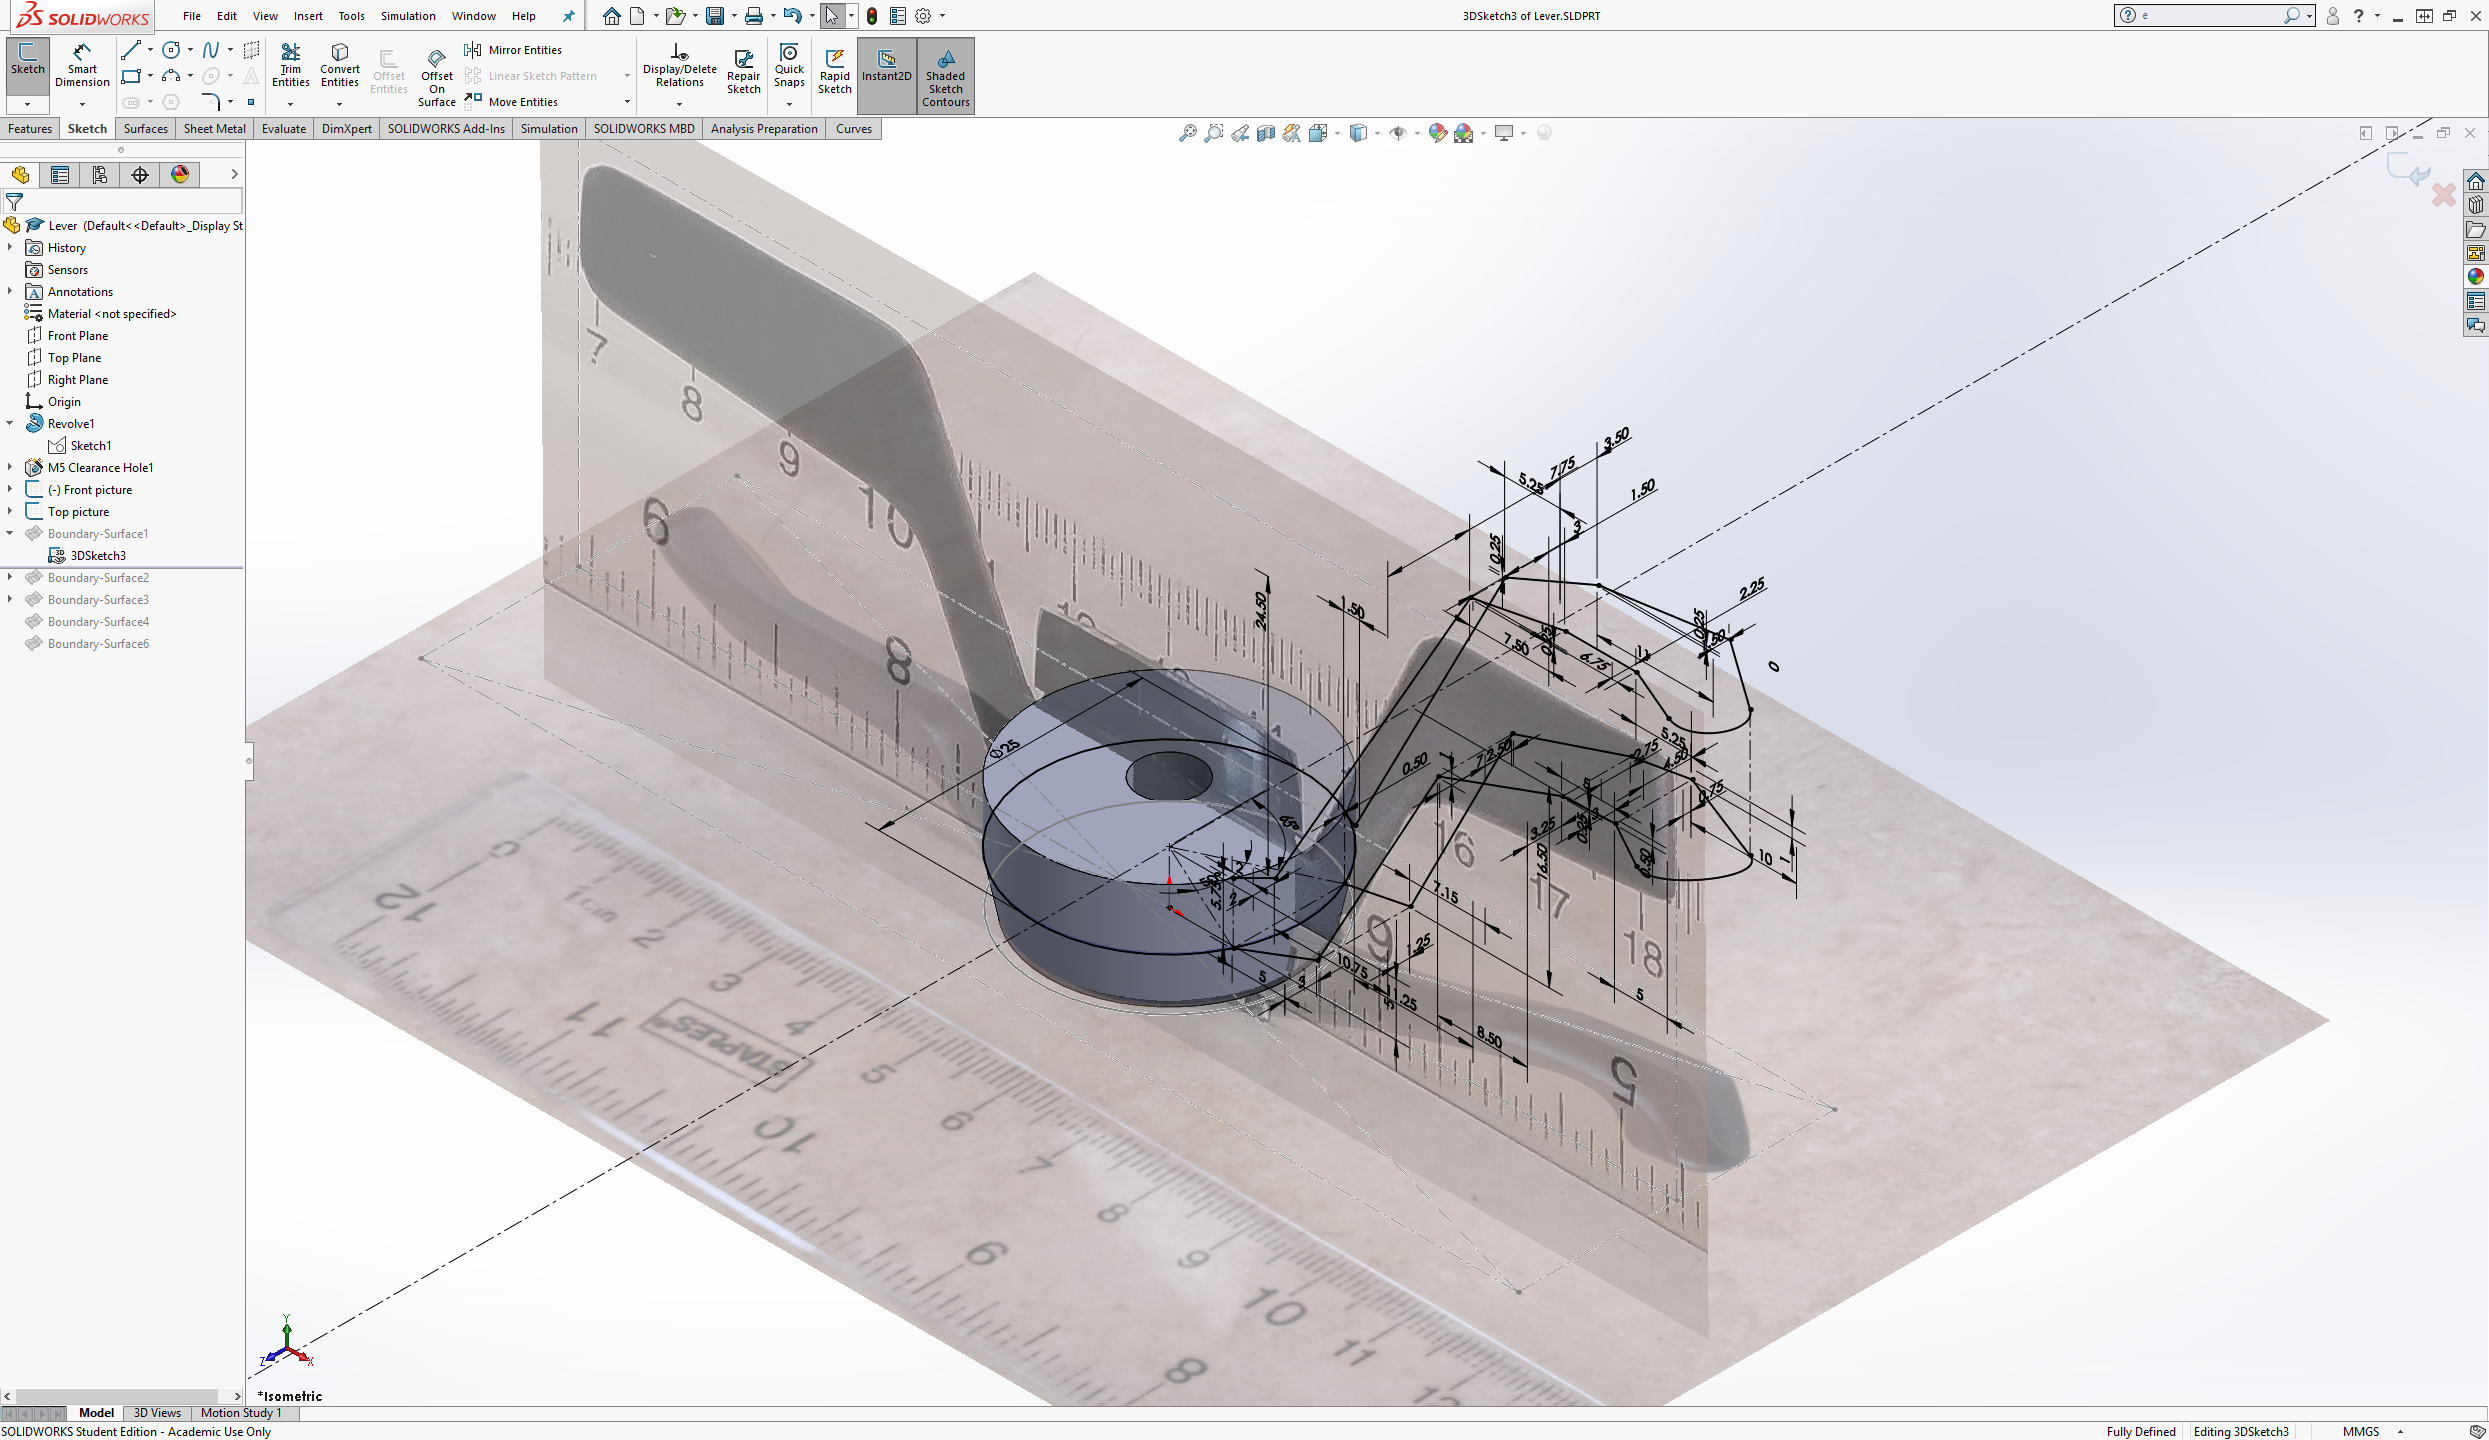The width and height of the screenshot is (2489, 1440).
Task: Open the Insert menu
Action: (308, 16)
